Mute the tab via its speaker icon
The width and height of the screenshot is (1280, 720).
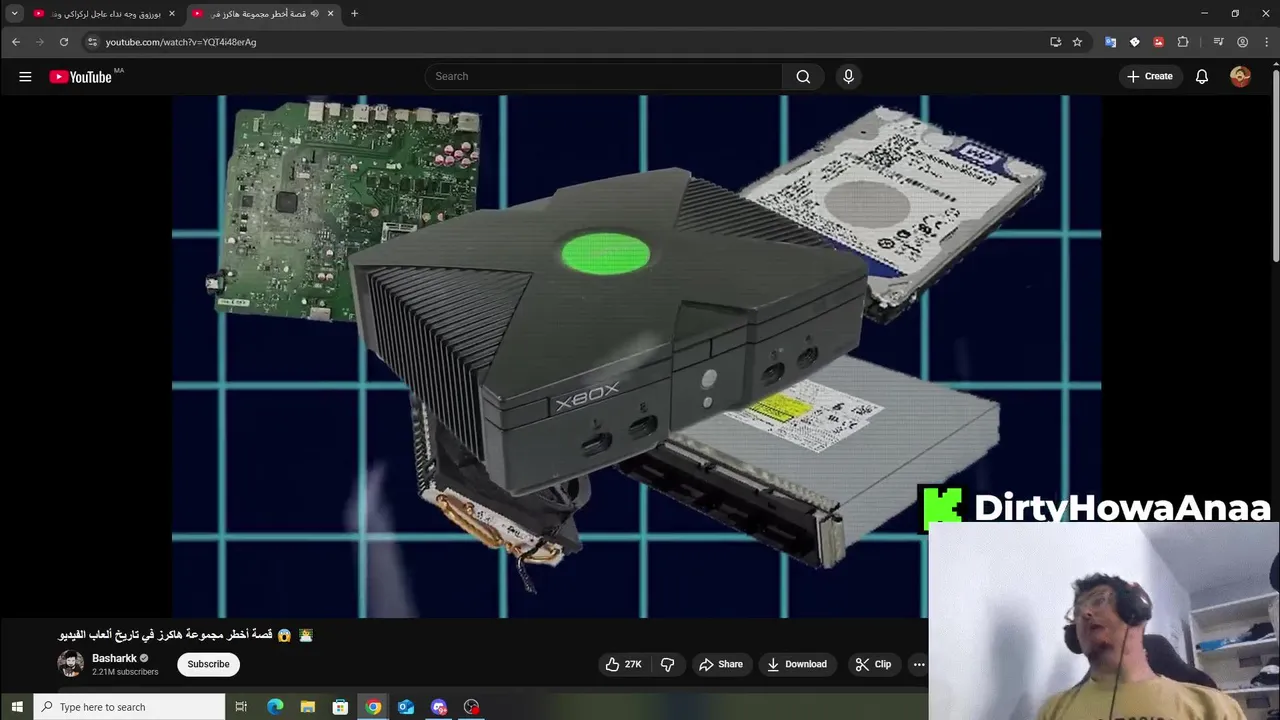point(314,14)
